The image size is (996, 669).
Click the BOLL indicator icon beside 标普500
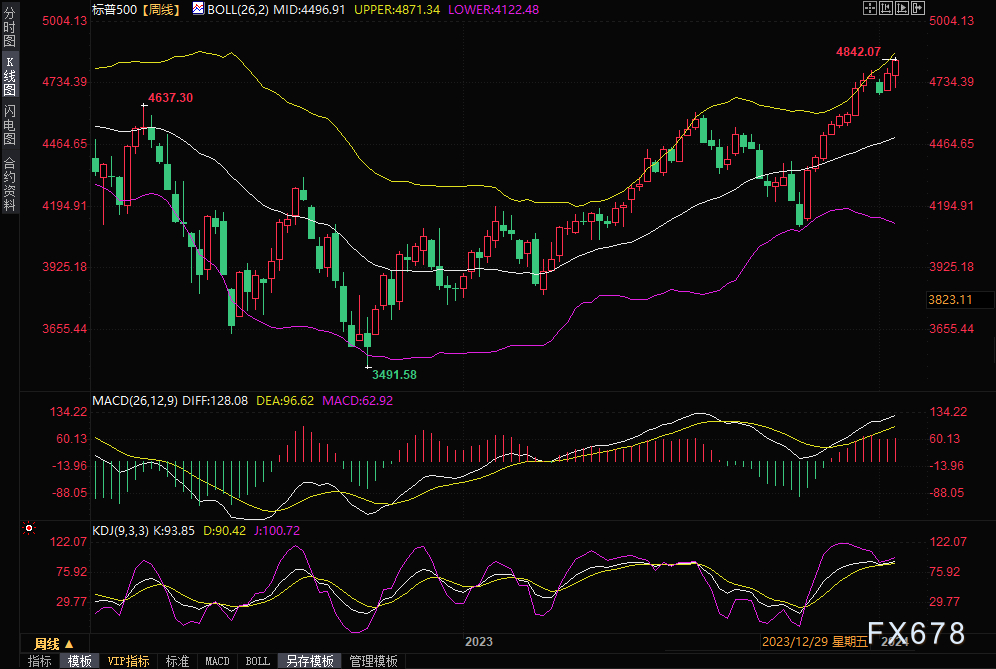pos(198,9)
